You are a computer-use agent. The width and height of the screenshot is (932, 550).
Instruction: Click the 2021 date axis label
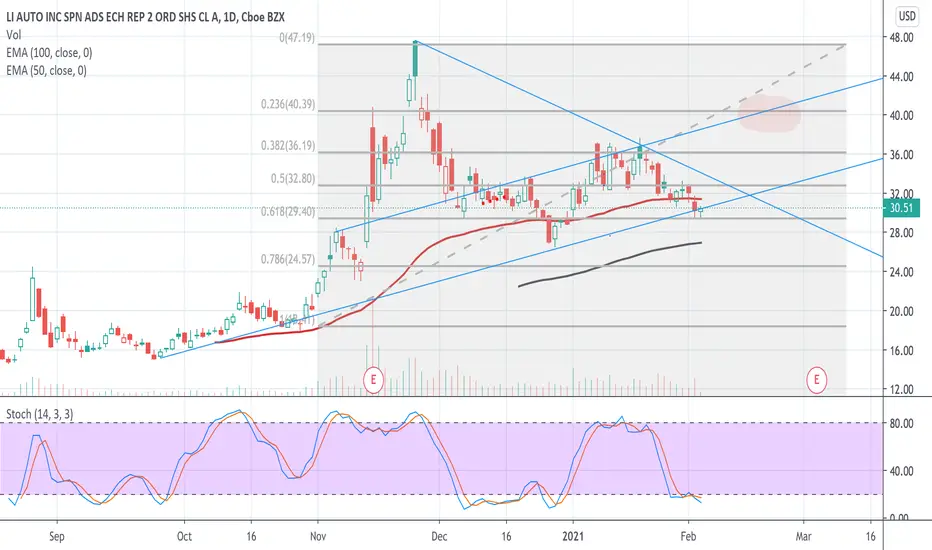click(x=573, y=536)
